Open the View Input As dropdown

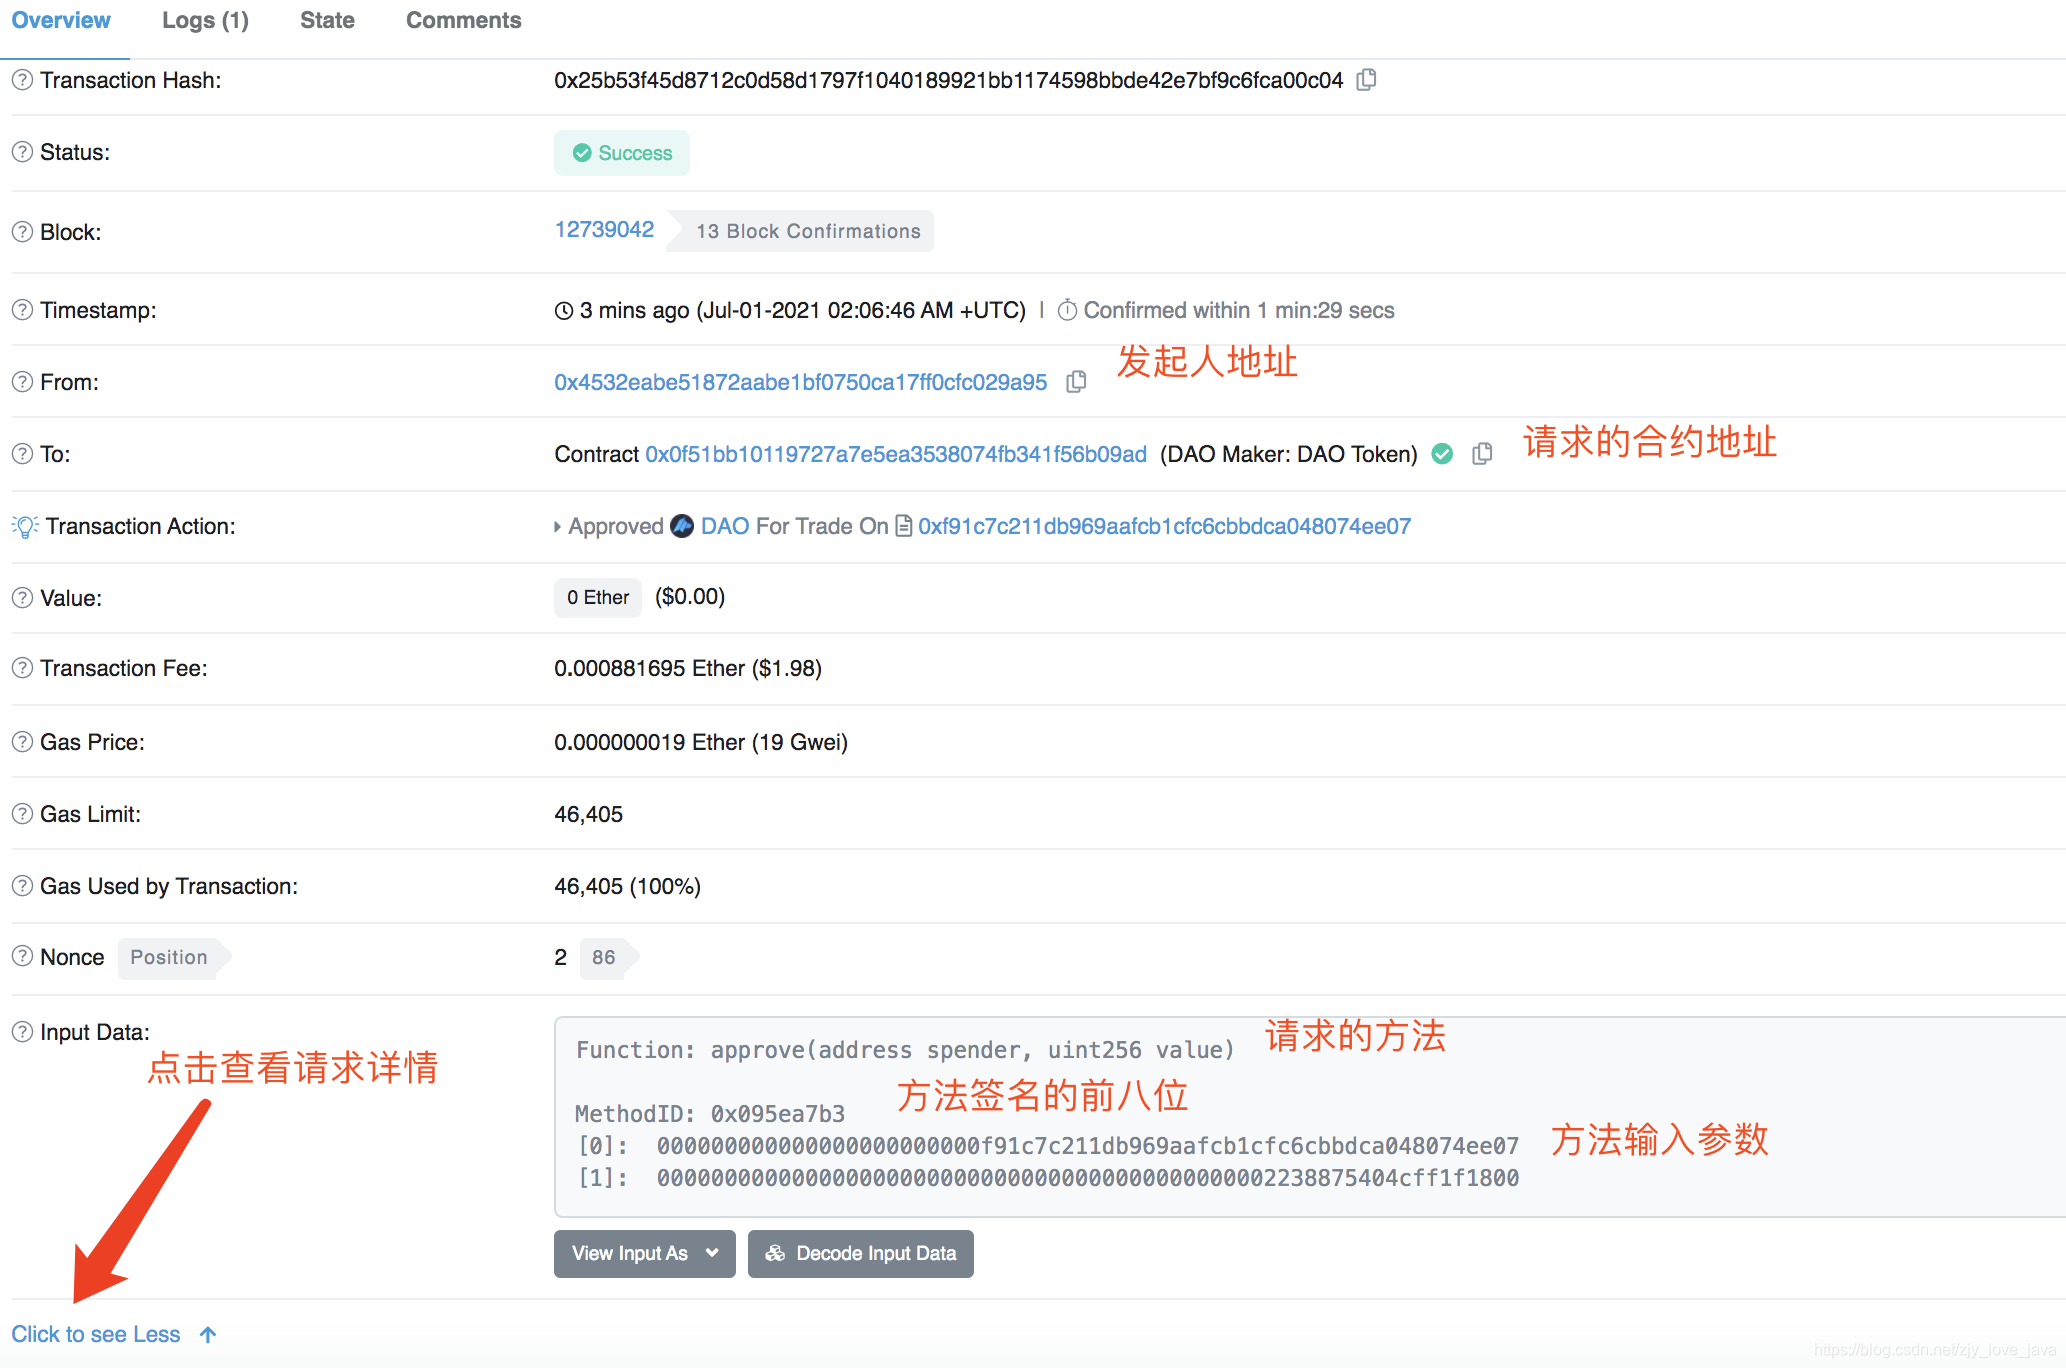coord(644,1253)
